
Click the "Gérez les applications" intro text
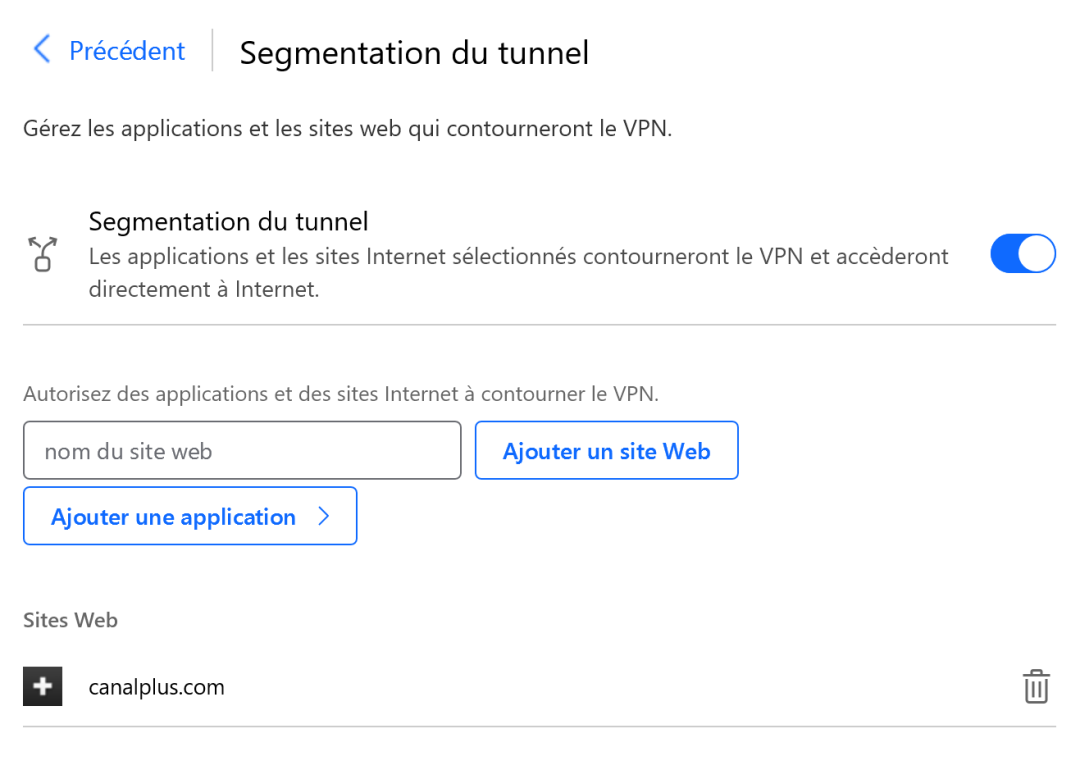click(x=347, y=129)
